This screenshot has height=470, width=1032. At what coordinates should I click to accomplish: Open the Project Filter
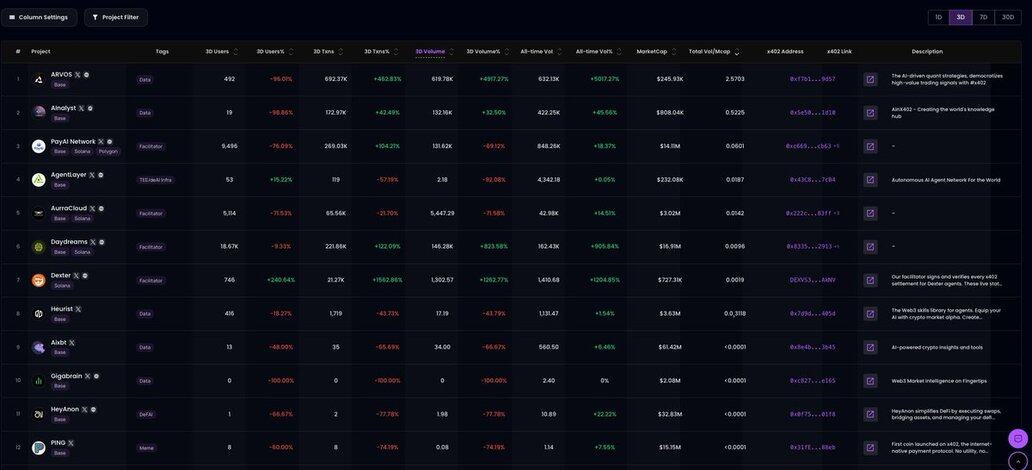tap(116, 17)
